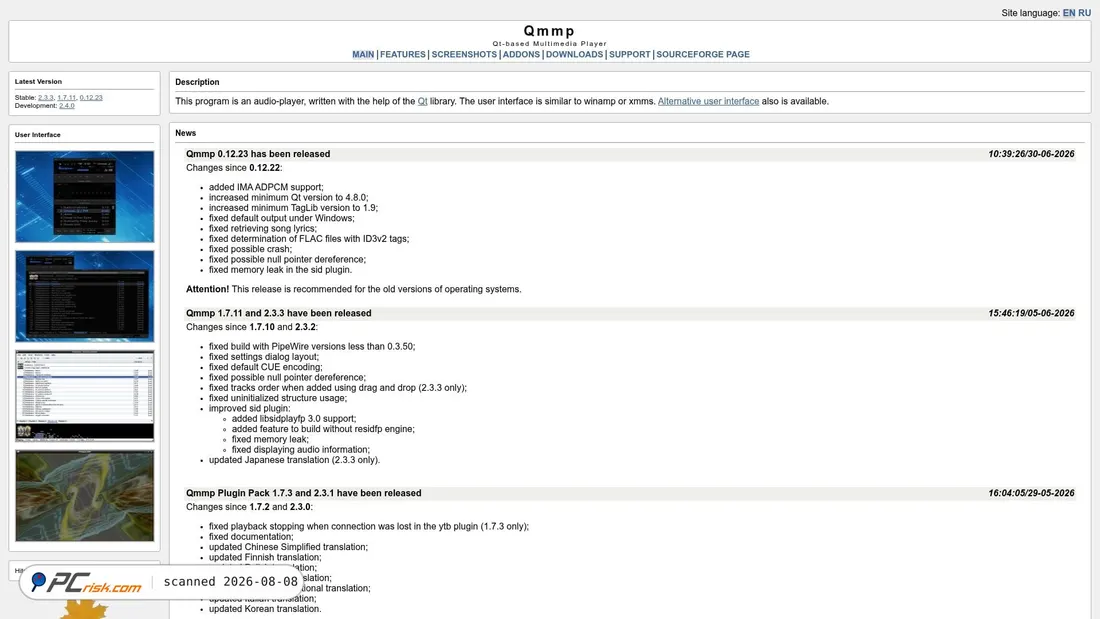Go to the SUPPORT page

[629, 54]
